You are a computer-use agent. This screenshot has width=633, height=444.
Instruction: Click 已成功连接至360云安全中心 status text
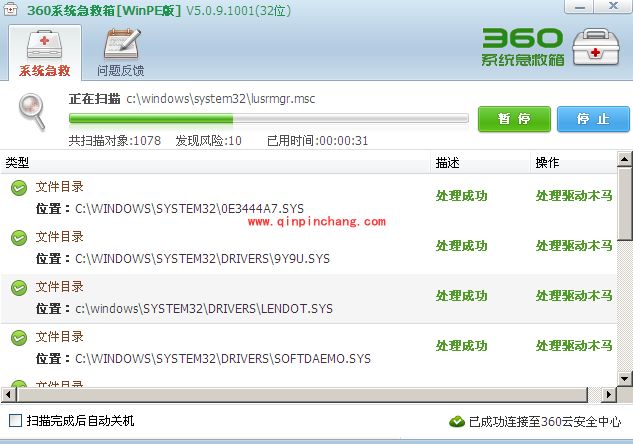pyautogui.click(x=545, y=422)
